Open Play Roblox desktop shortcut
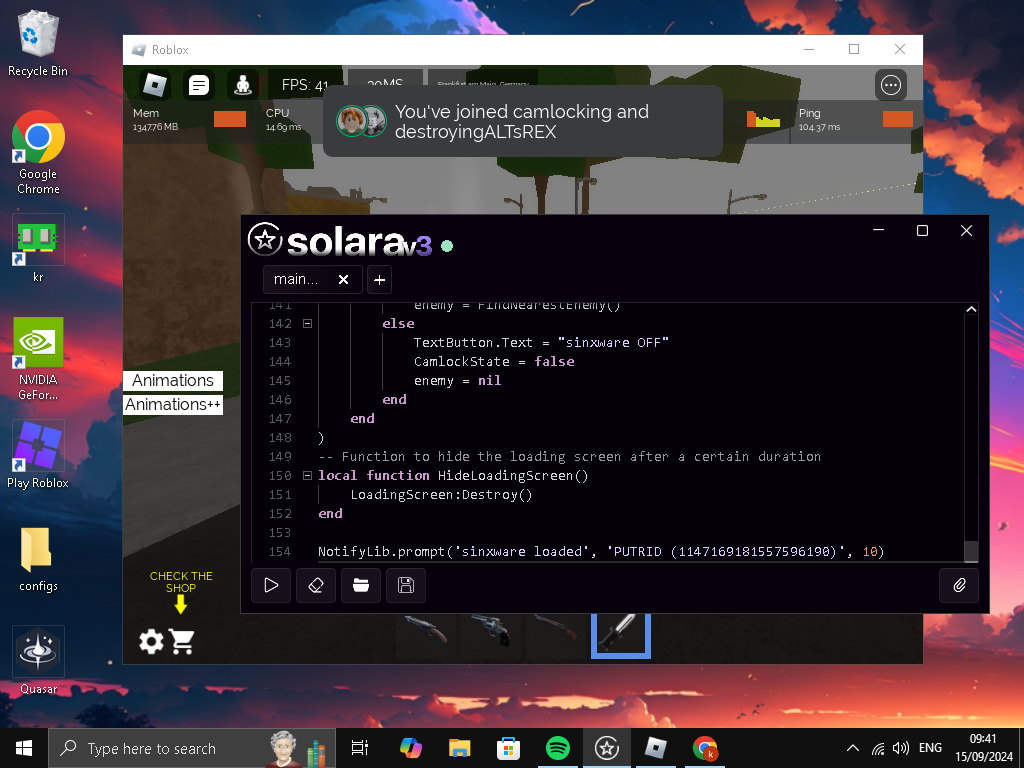Screen dimensions: 1024x768 [x=38, y=455]
